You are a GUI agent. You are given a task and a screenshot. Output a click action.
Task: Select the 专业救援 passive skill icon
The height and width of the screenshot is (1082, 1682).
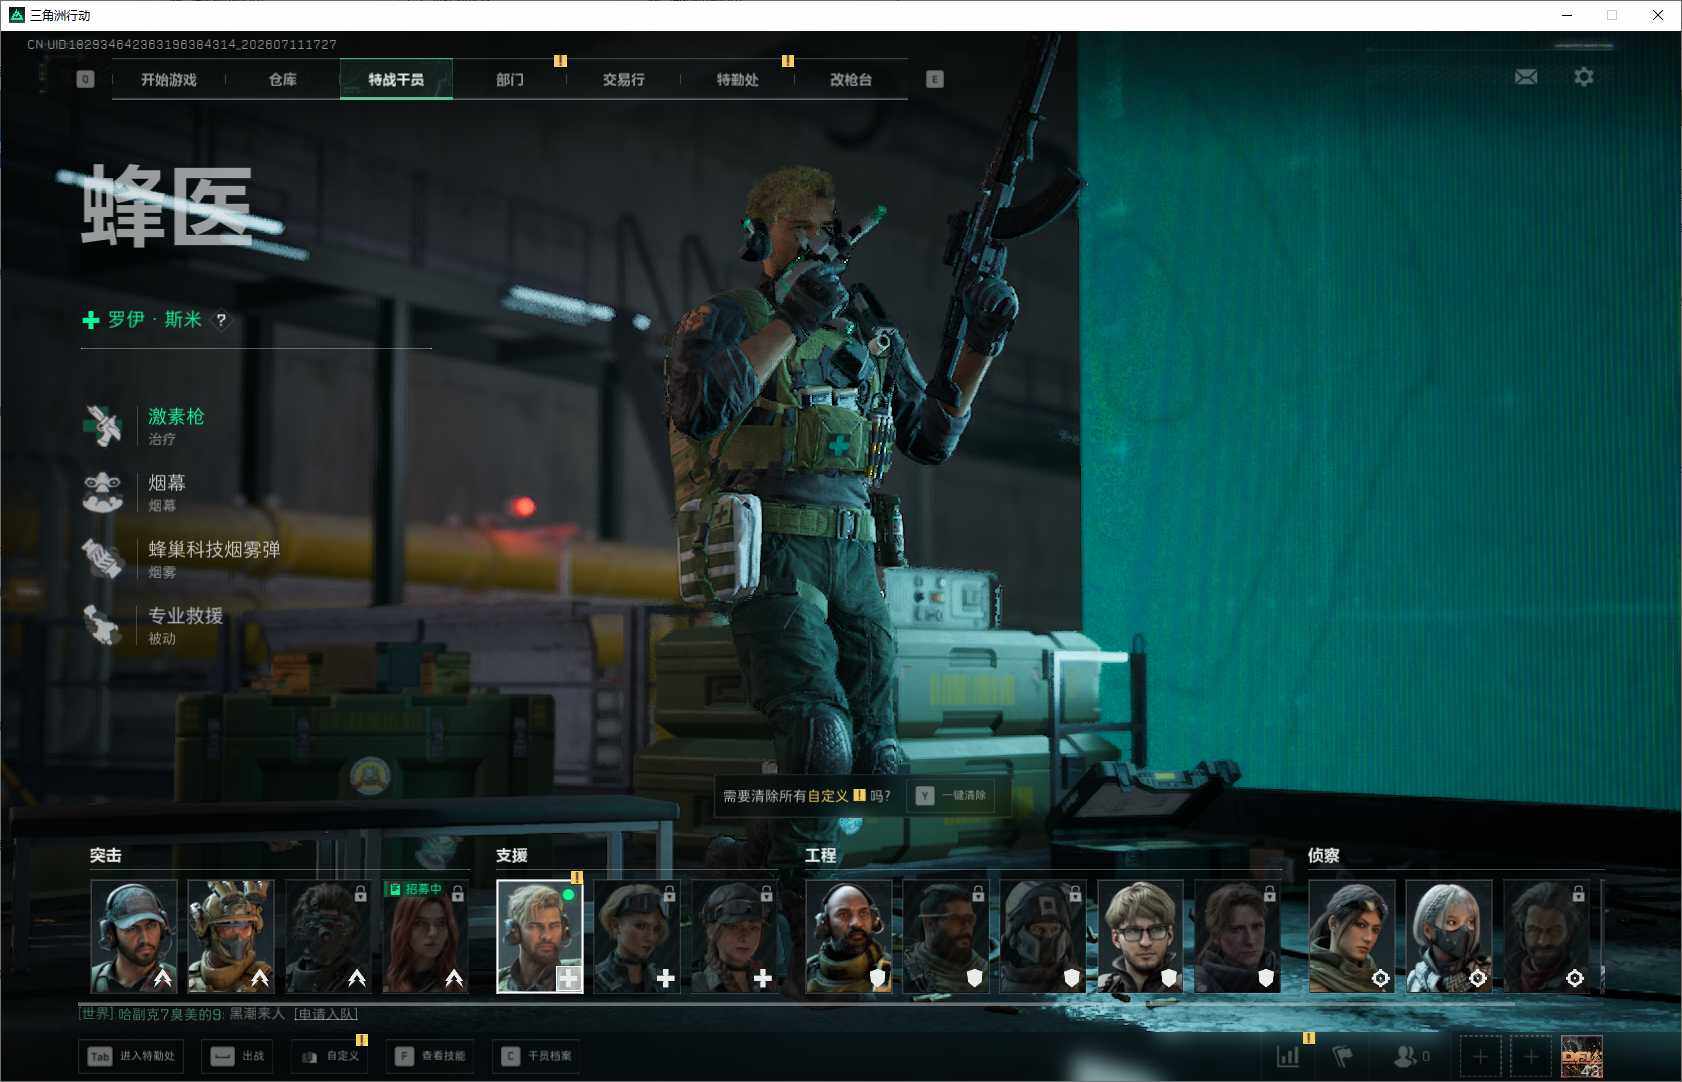coord(102,625)
